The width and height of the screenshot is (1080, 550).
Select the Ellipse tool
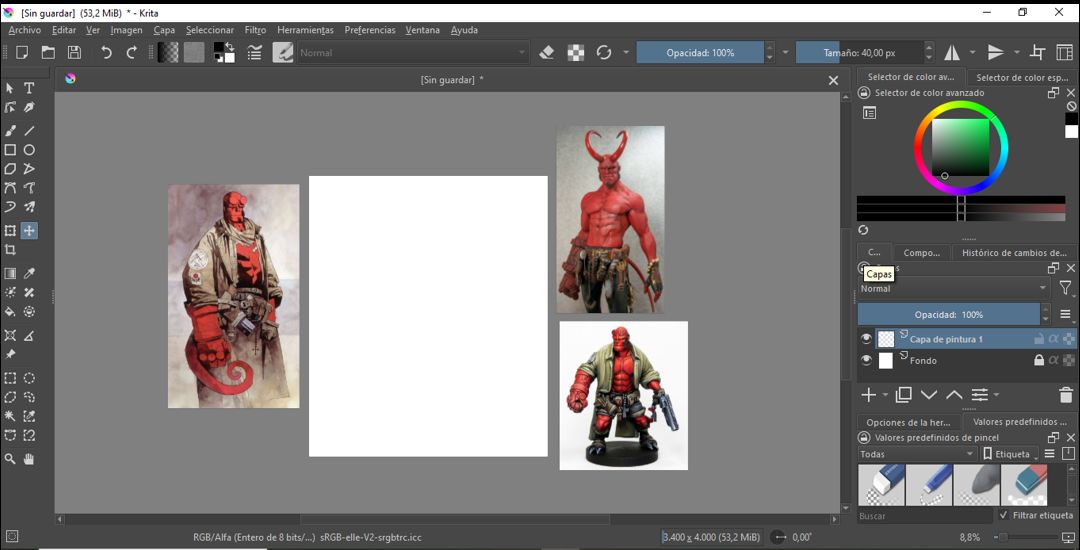click(x=30, y=150)
